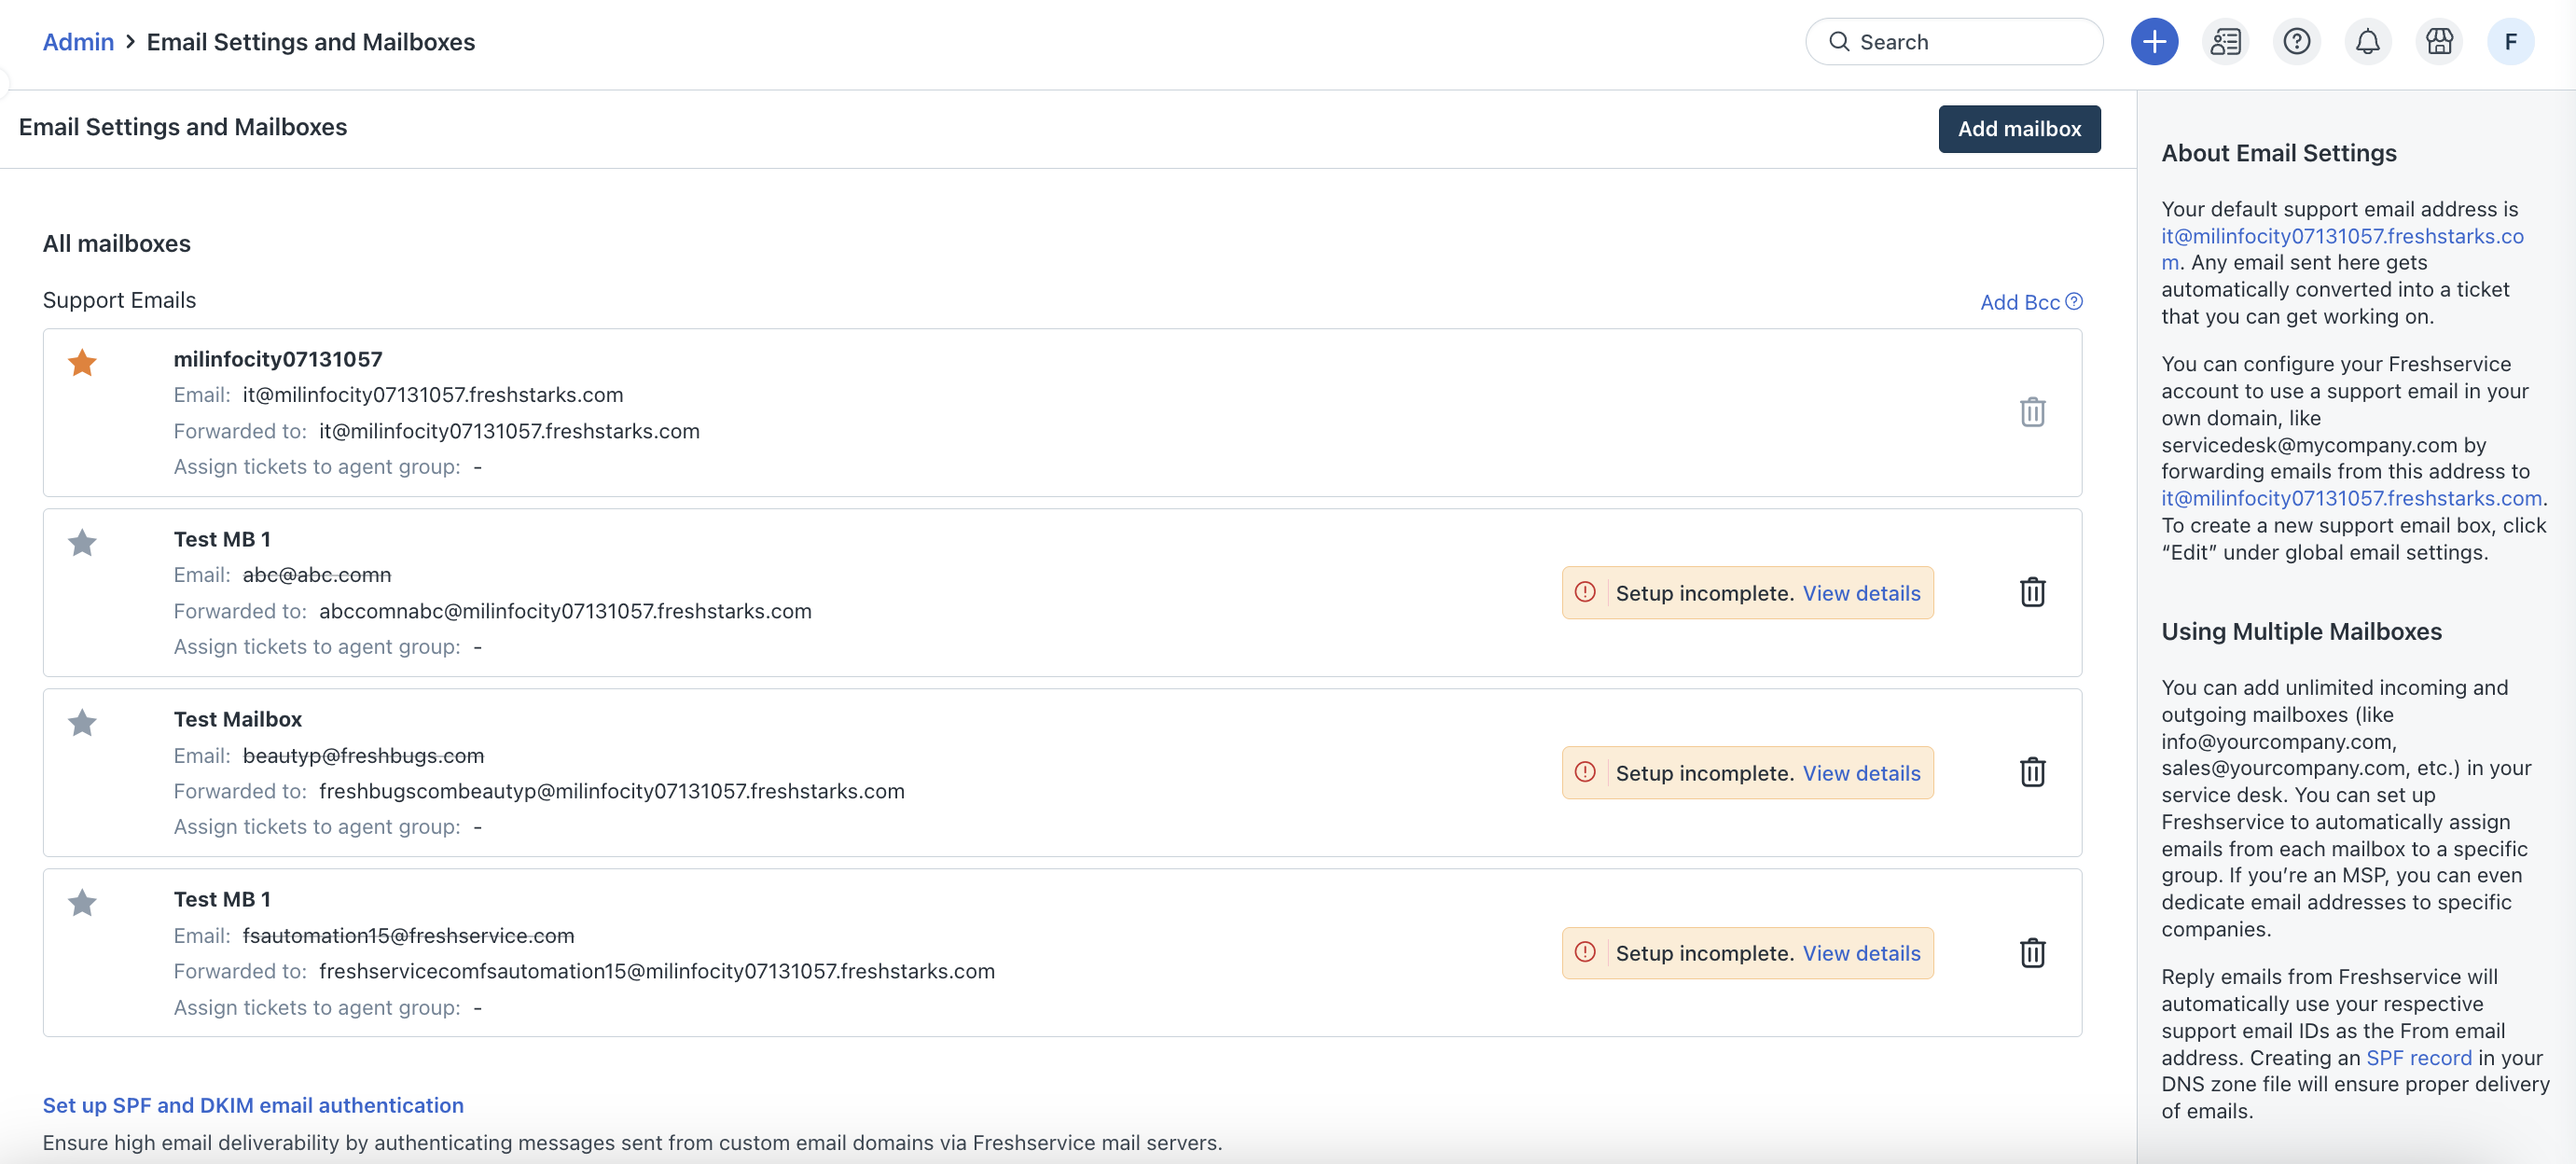Delete the abc@abc.comn mailbox
Viewport: 2576px width, 1164px height.
(2032, 592)
